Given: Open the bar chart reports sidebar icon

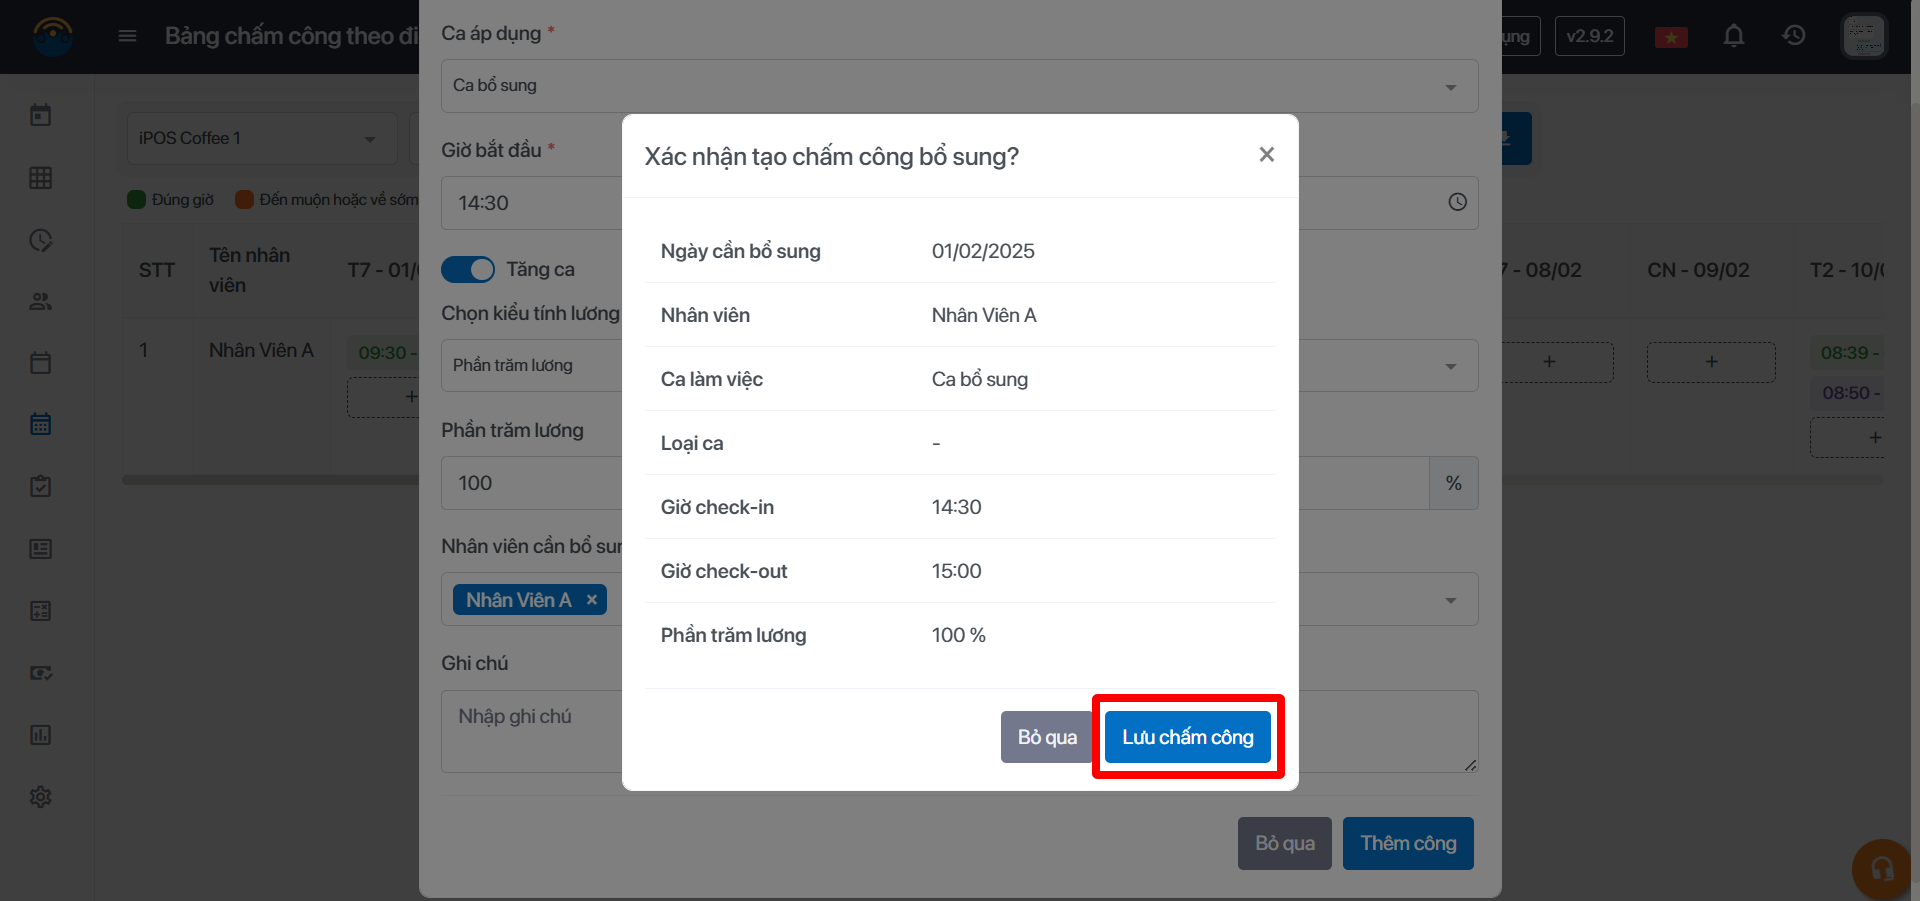Looking at the screenshot, I should [x=41, y=735].
